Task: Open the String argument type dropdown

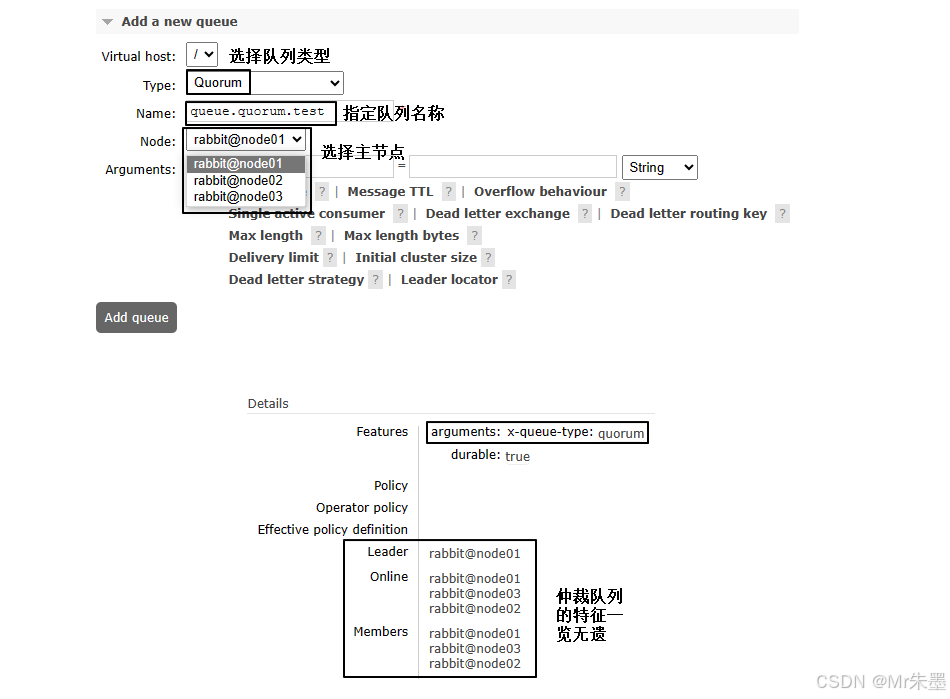Action: (x=660, y=167)
